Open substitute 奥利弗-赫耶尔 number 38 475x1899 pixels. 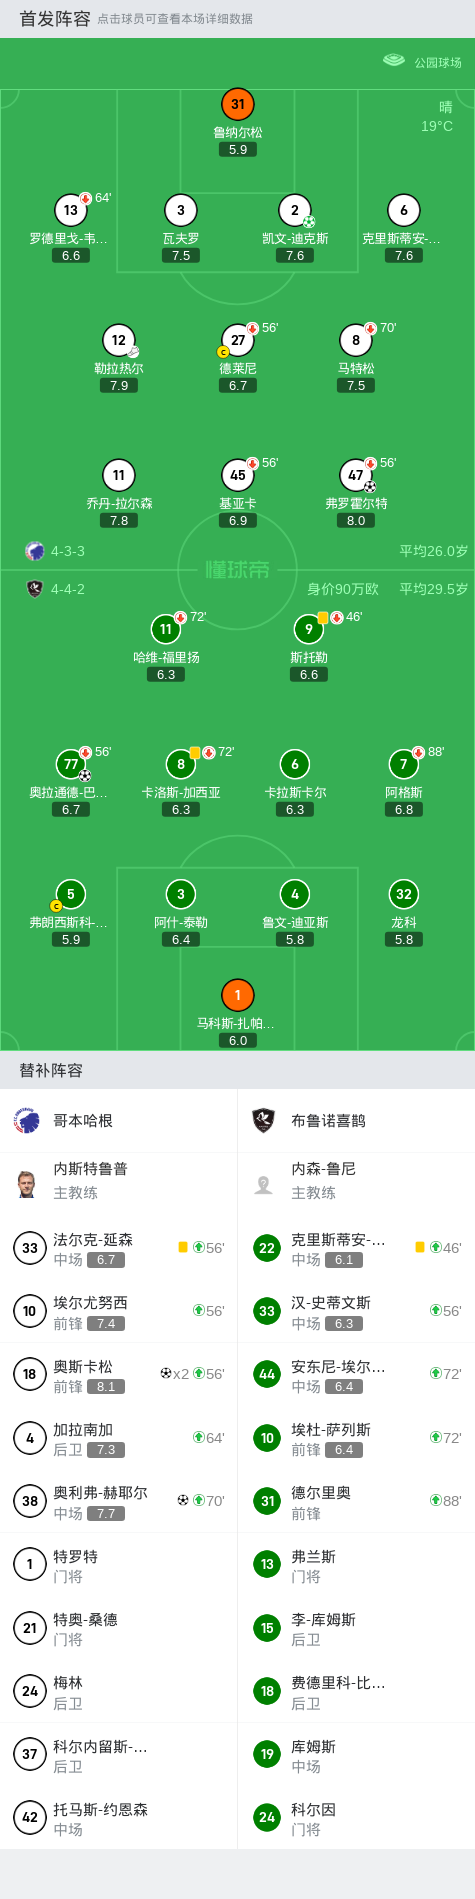119,1500
